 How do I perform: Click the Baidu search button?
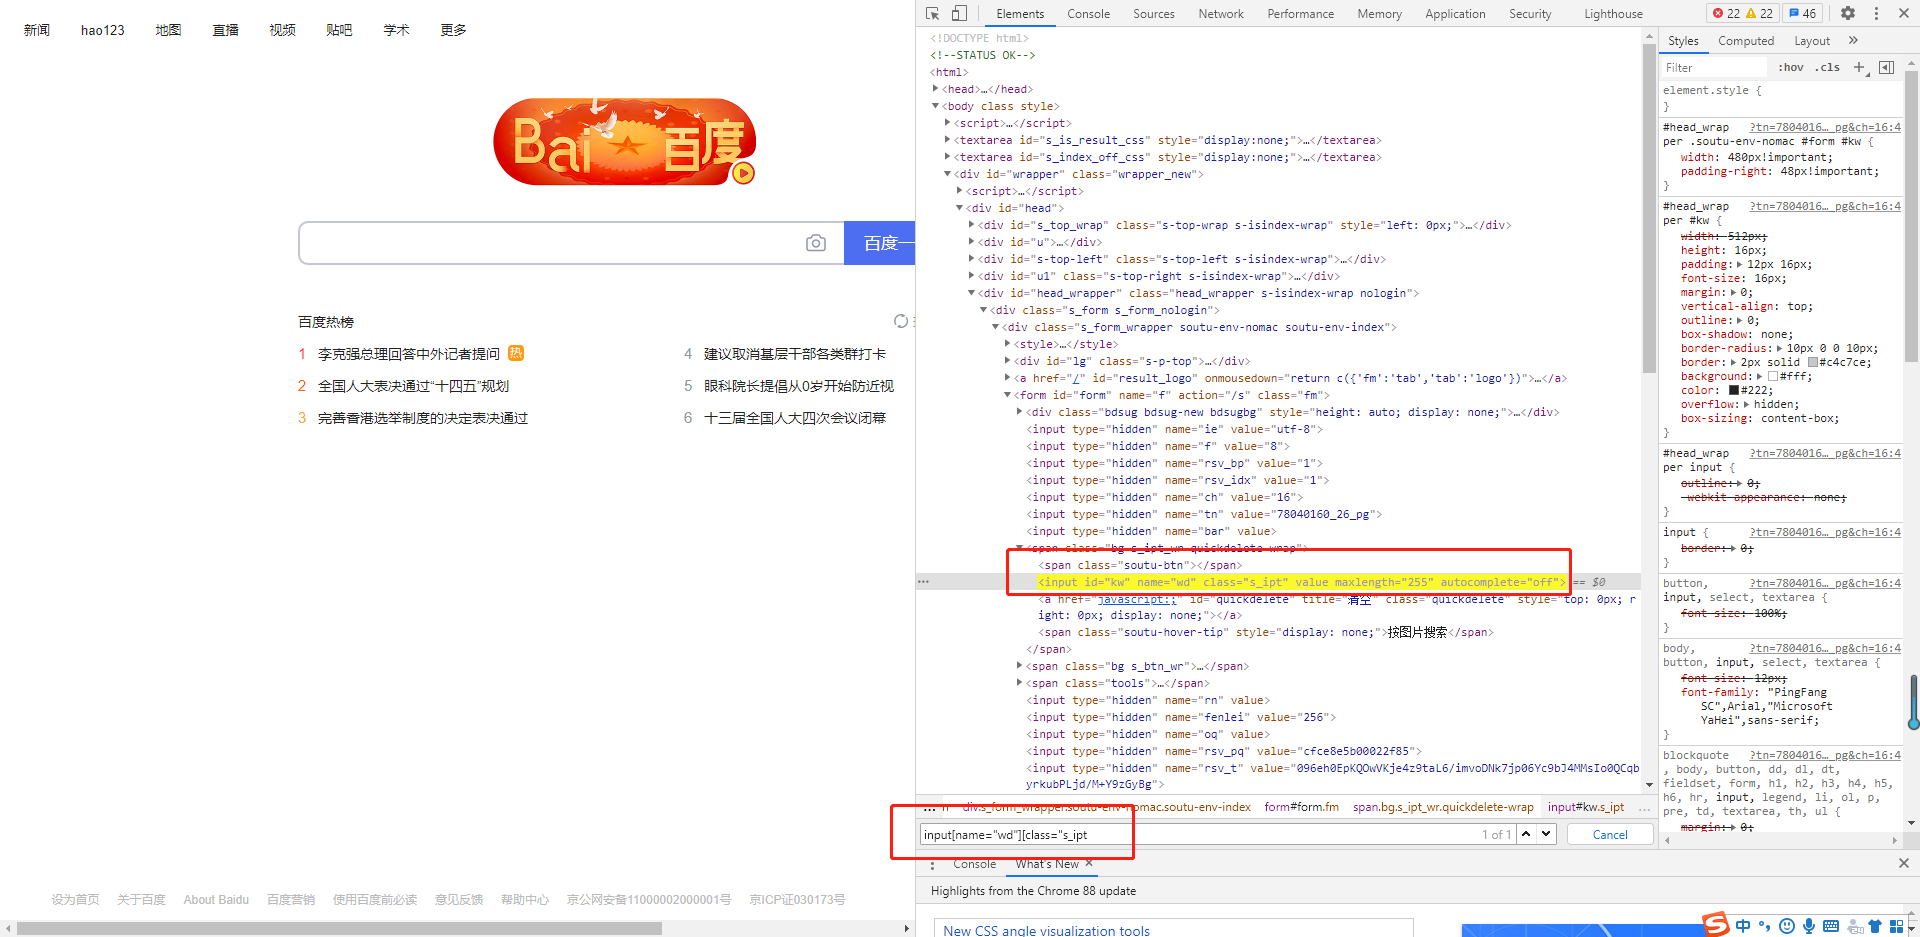click(x=880, y=243)
